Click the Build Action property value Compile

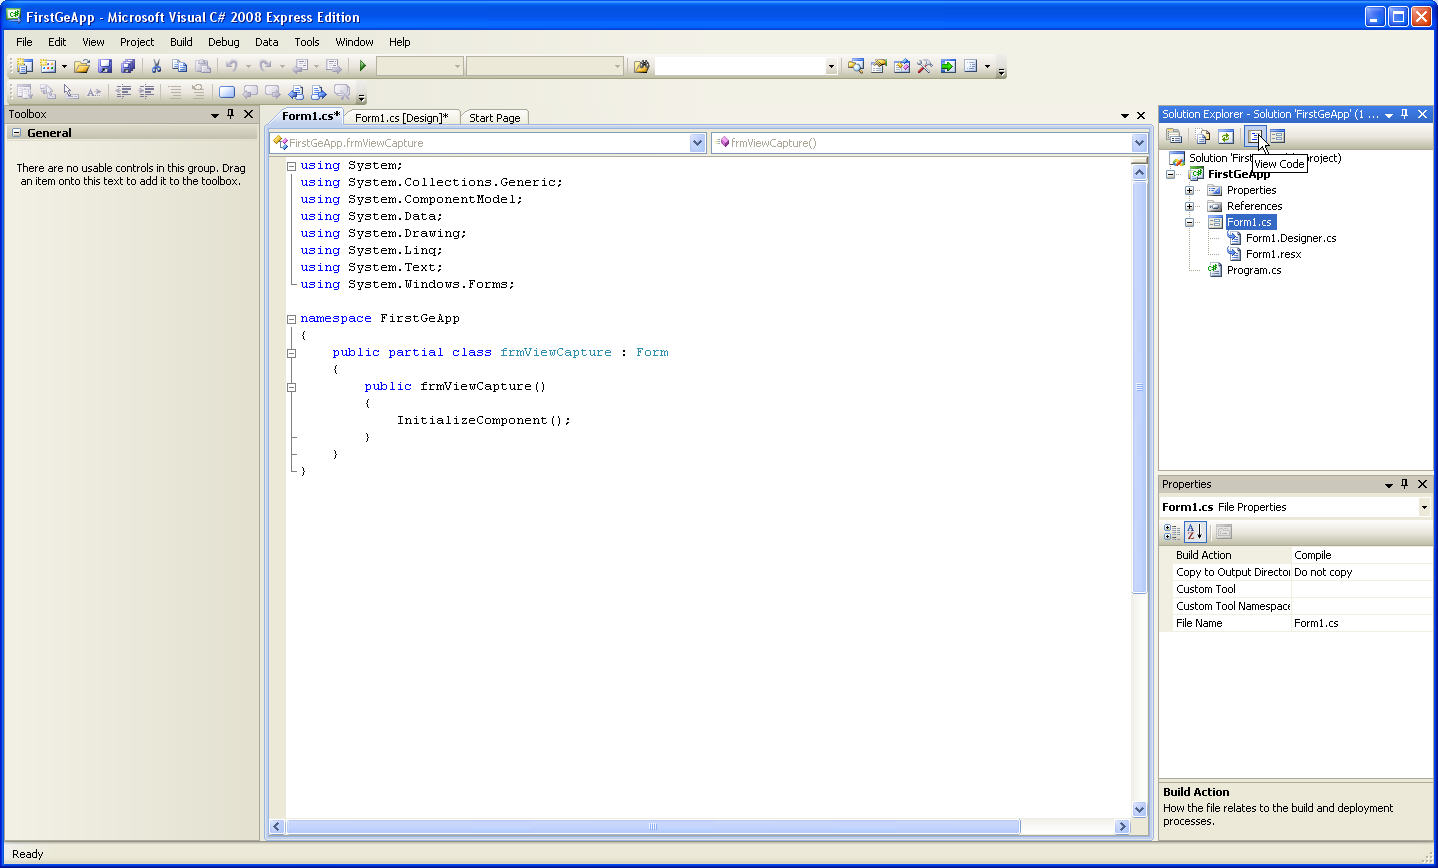(1361, 555)
